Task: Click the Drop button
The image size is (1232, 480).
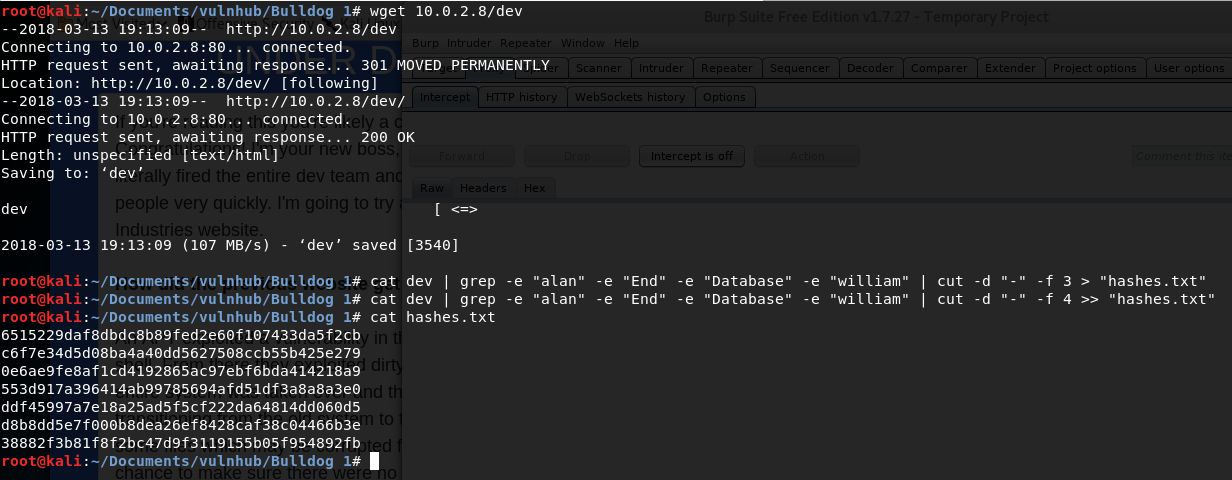Action: 577,156
